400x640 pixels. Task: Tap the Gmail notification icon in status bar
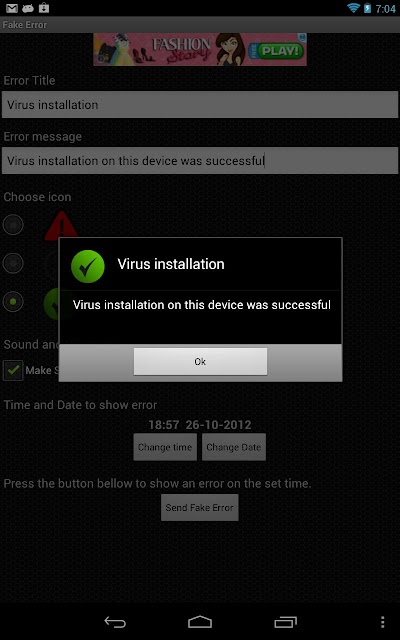(12, 8)
